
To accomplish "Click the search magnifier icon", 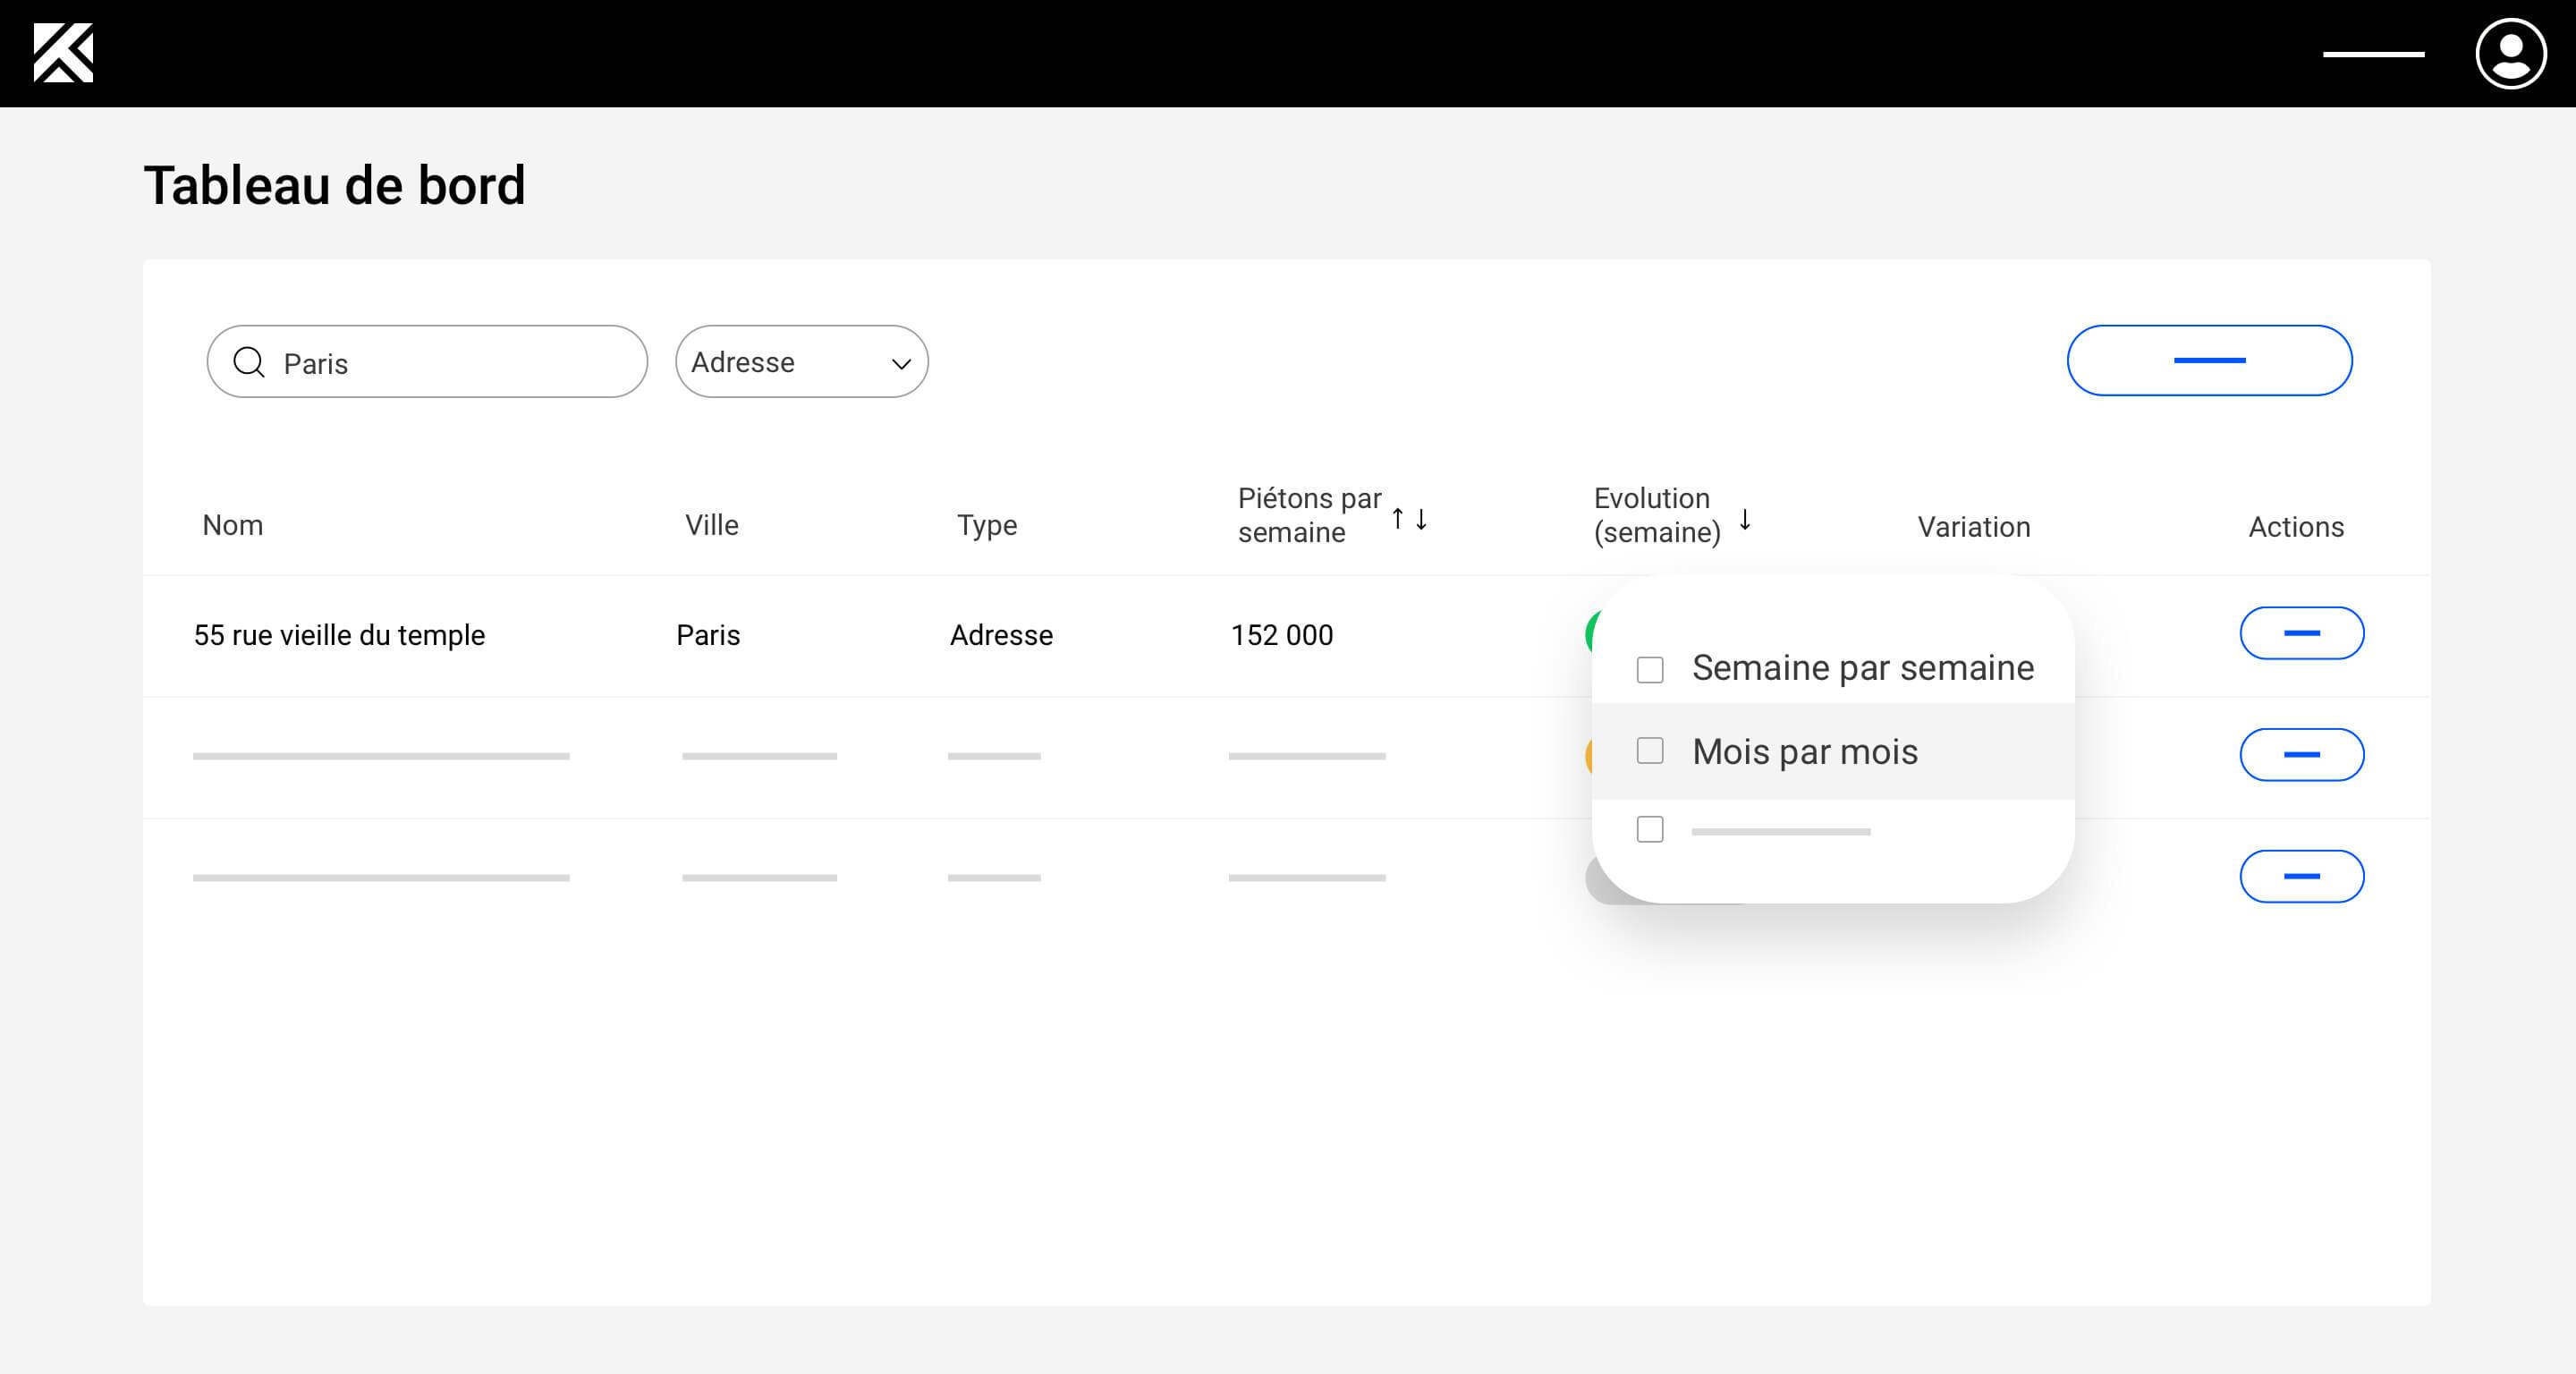I will 249,362.
